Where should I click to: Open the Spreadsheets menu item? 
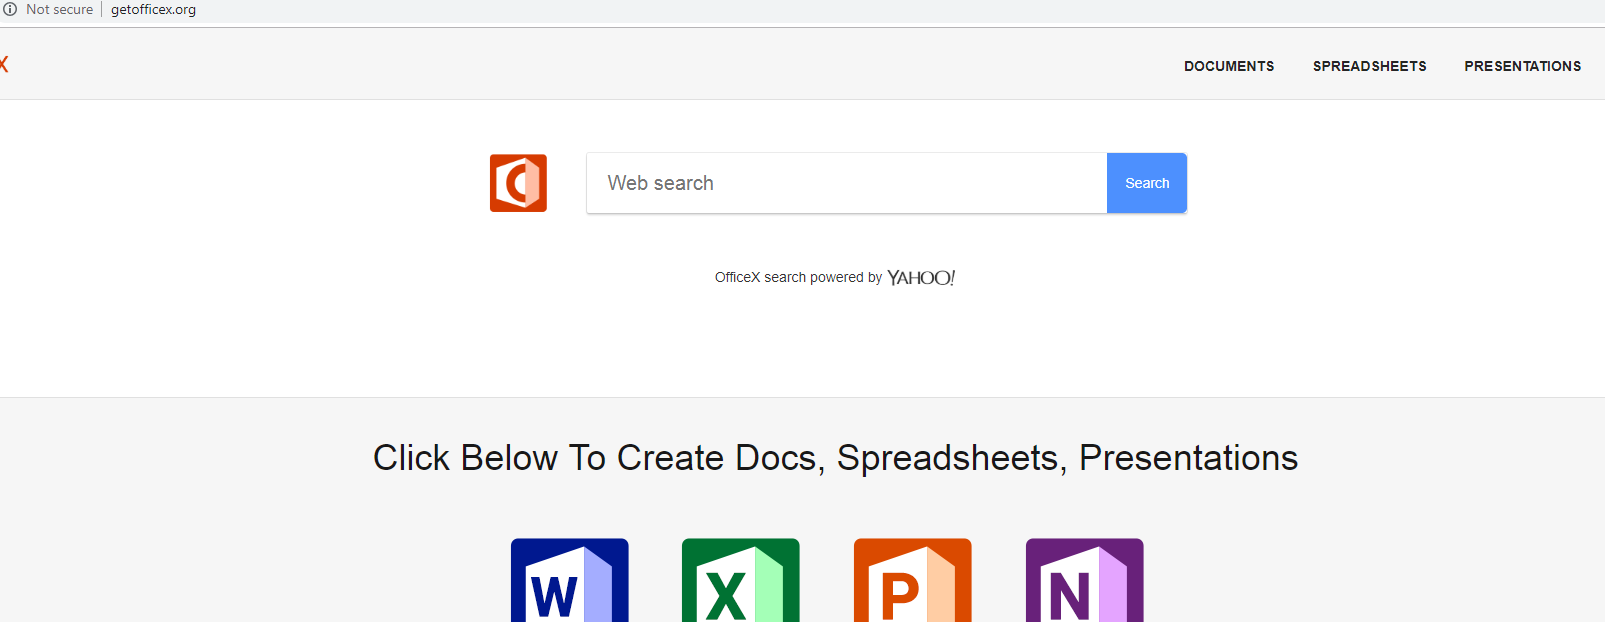click(1369, 66)
